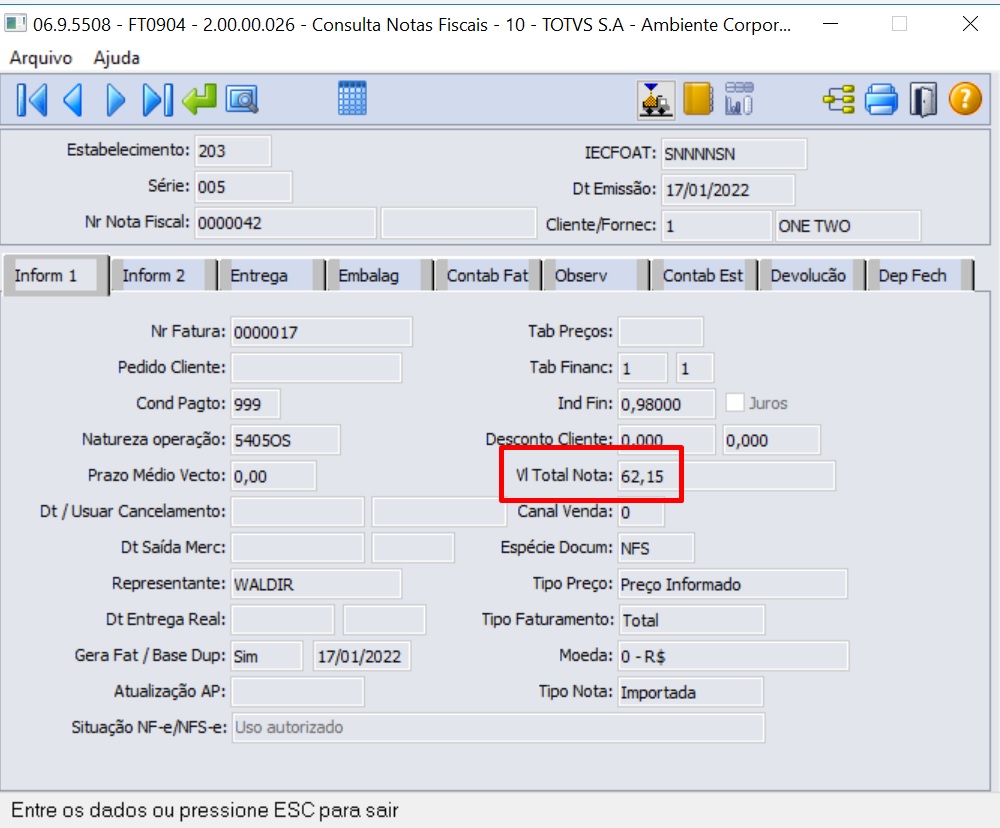Open the Dep Fech tab
The width and height of the screenshot is (1000, 828).
[920, 276]
